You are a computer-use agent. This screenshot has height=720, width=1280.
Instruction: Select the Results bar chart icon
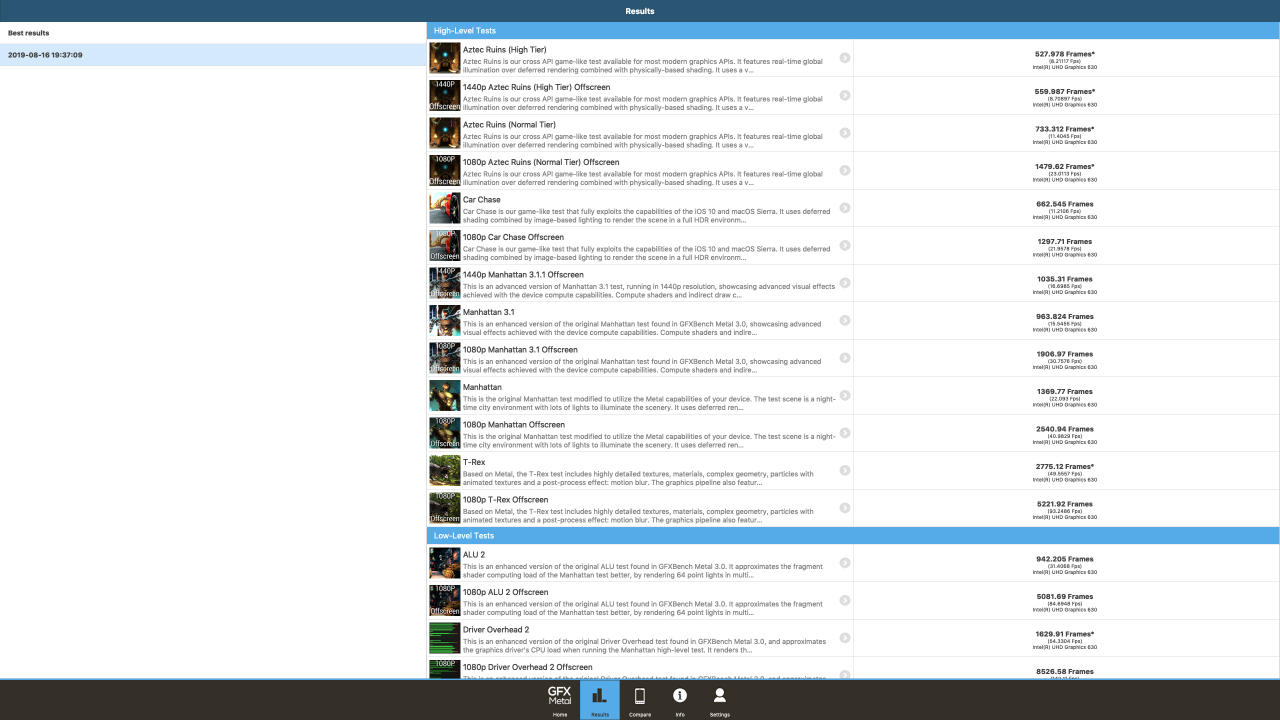[x=600, y=700]
